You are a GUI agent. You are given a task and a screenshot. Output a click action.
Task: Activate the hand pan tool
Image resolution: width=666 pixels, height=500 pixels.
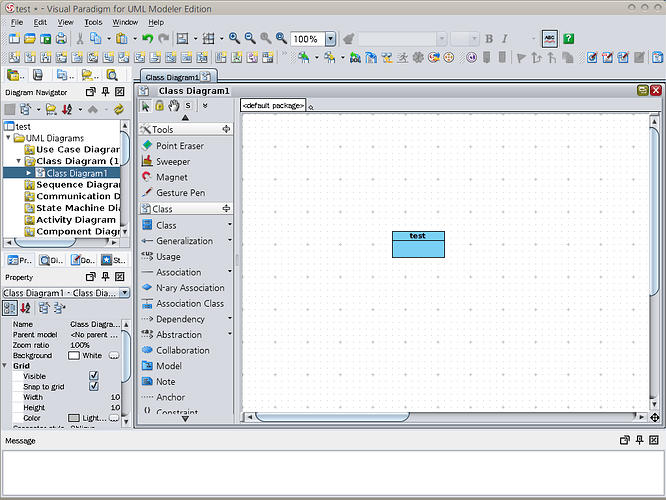(173, 106)
